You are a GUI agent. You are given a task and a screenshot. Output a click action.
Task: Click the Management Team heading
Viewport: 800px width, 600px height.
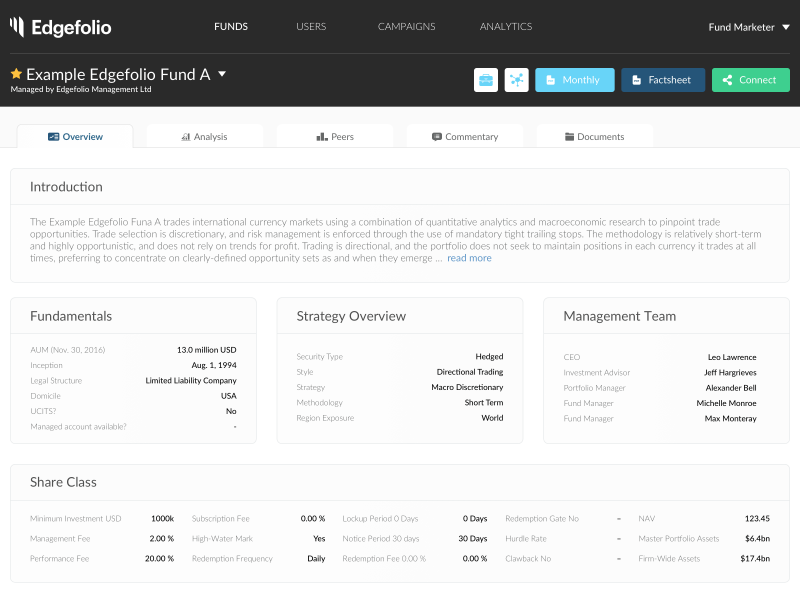pyautogui.click(x=619, y=316)
